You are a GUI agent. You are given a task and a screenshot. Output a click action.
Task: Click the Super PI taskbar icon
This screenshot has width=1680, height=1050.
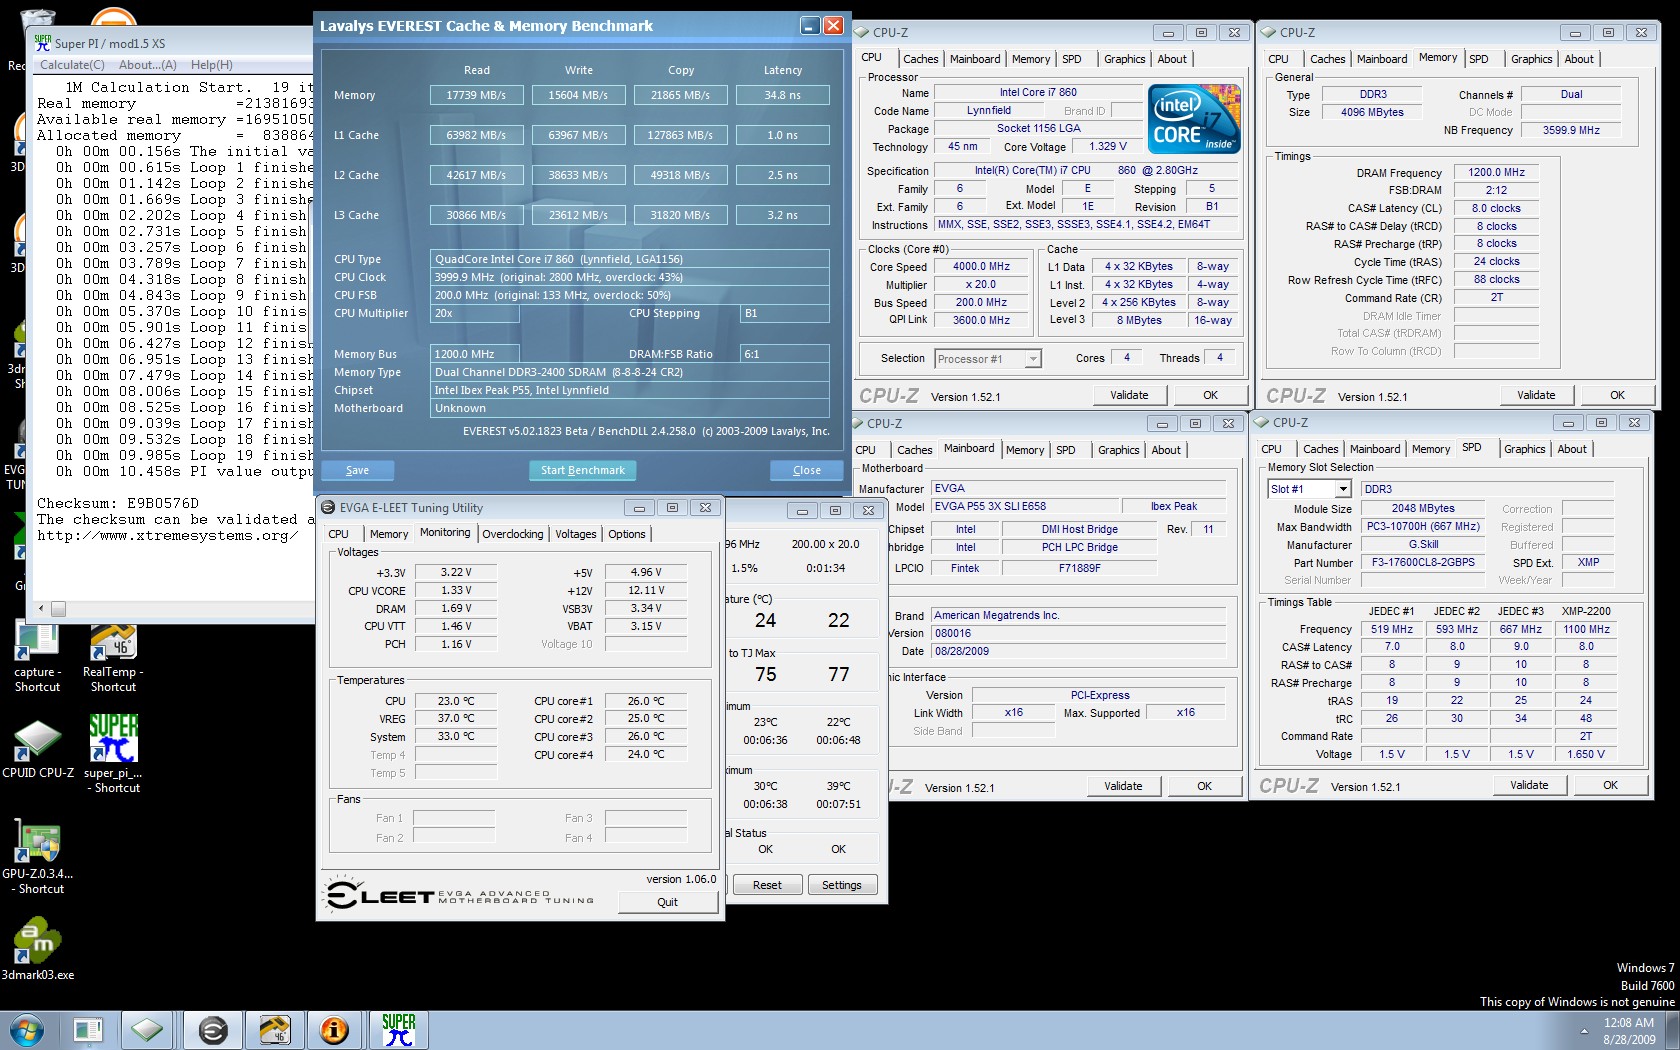(x=399, y=1029)
